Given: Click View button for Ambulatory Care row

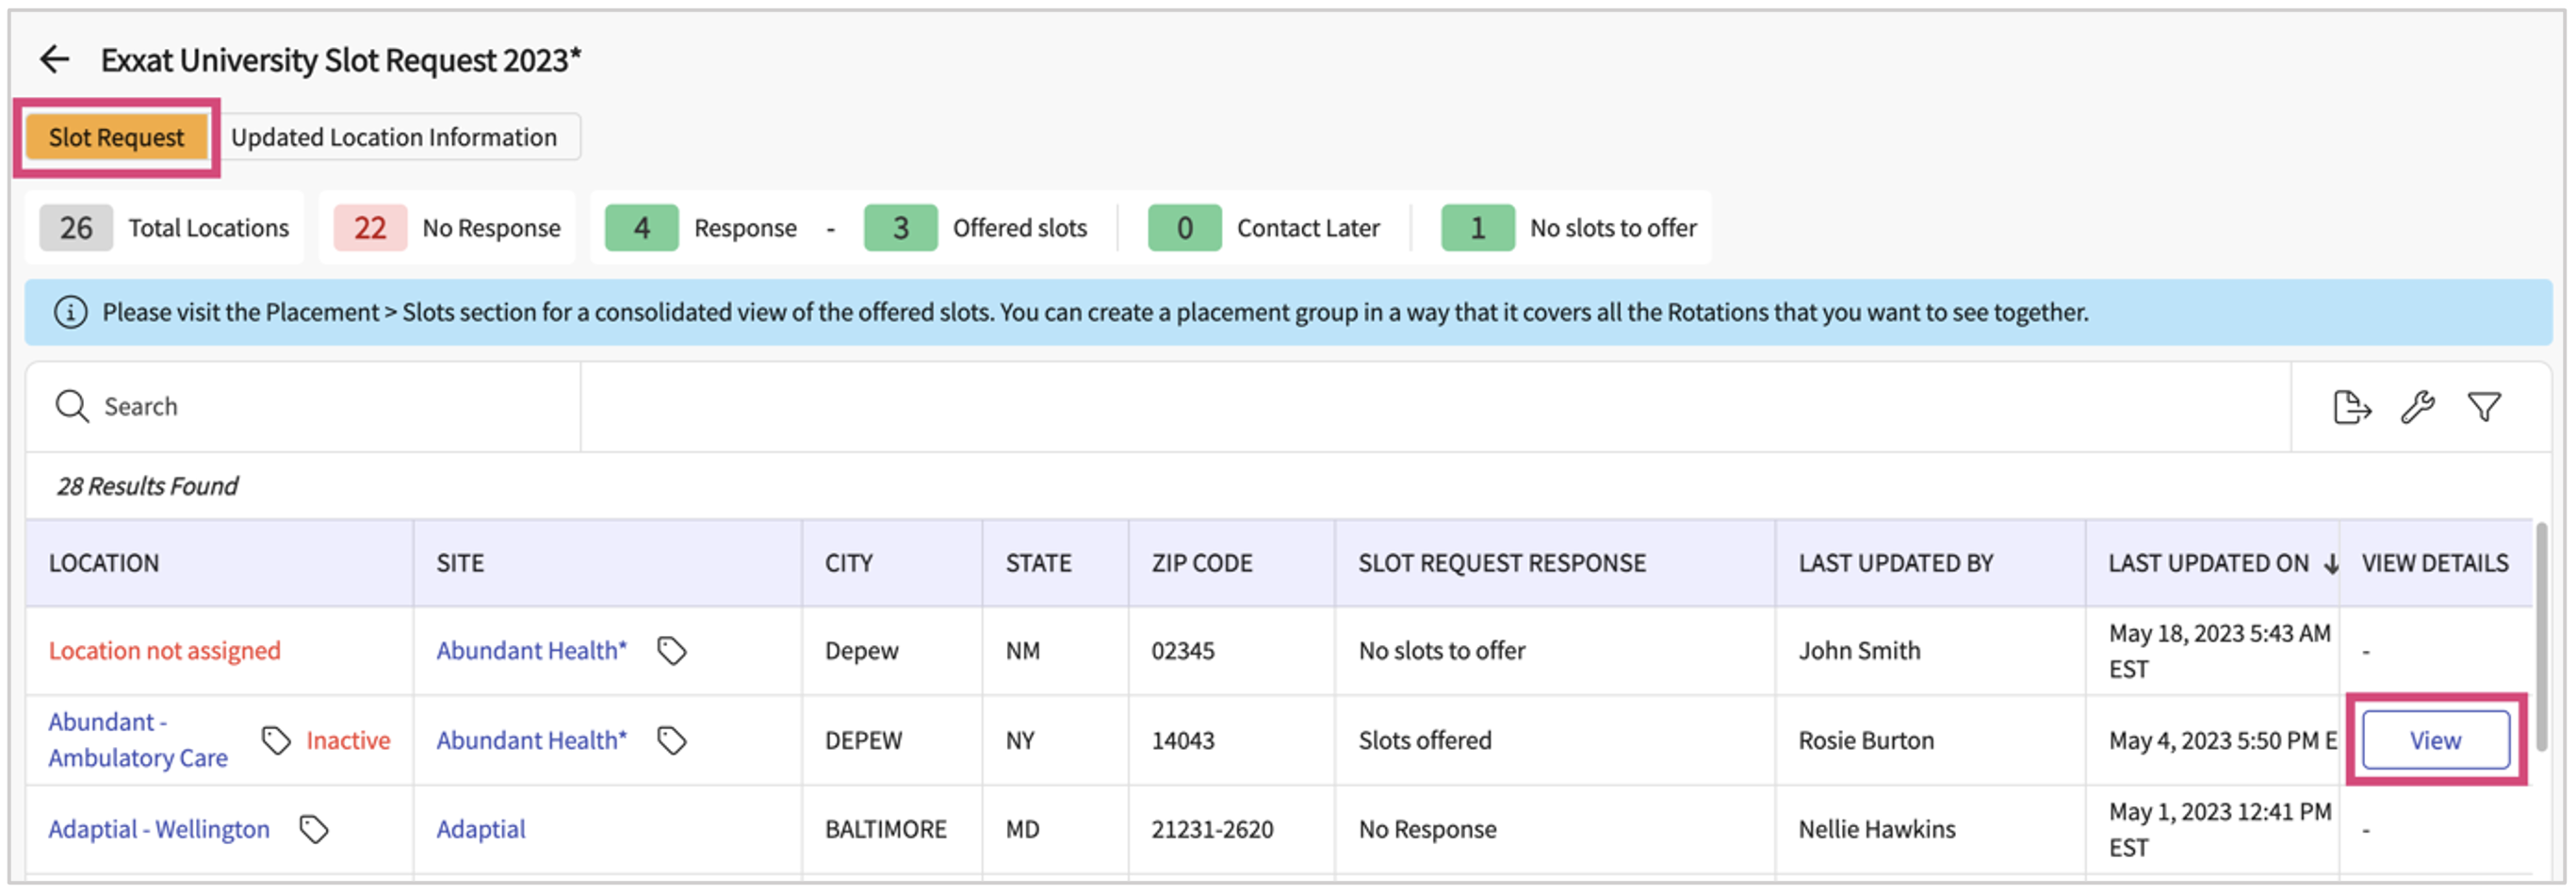Looking at the screenshot, I should coord(2435,741).
